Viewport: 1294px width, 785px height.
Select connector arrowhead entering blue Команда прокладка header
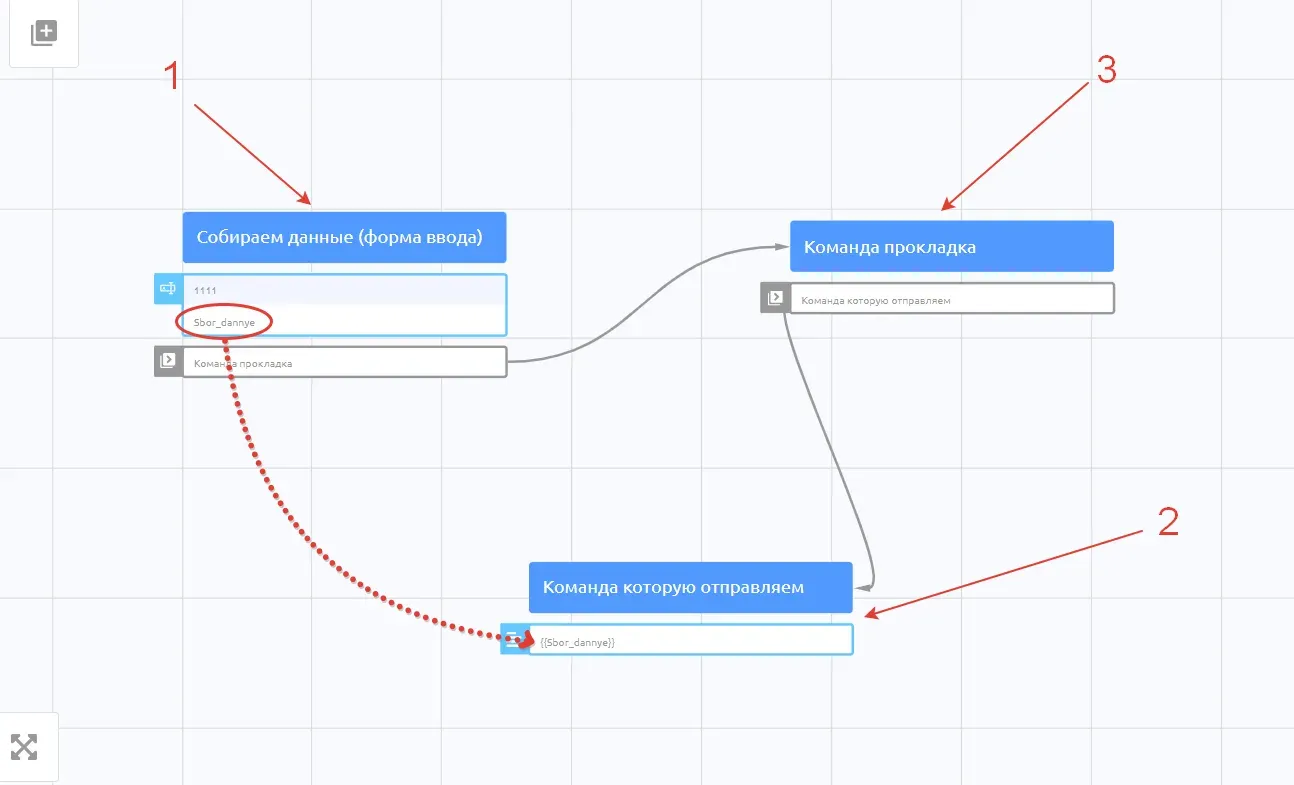782,247
